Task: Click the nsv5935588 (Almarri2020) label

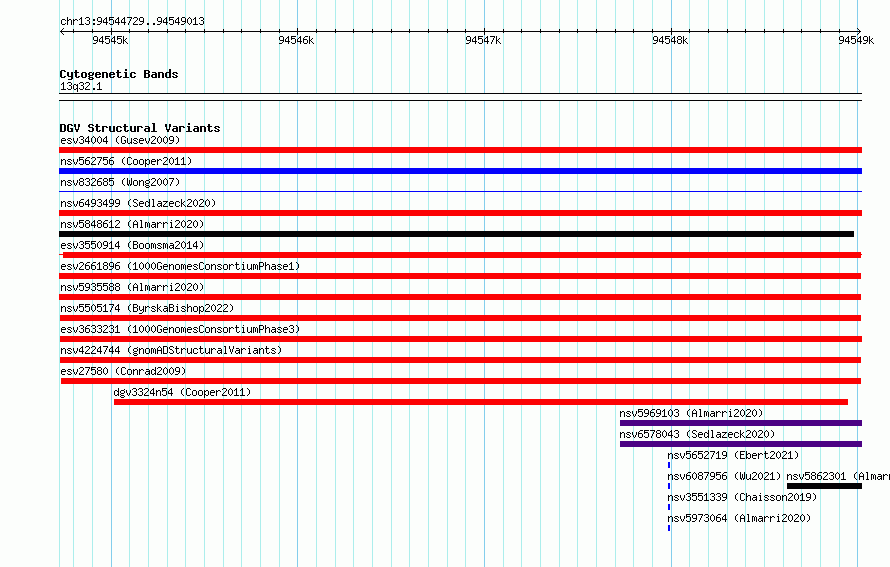Action: coord(132,287)
